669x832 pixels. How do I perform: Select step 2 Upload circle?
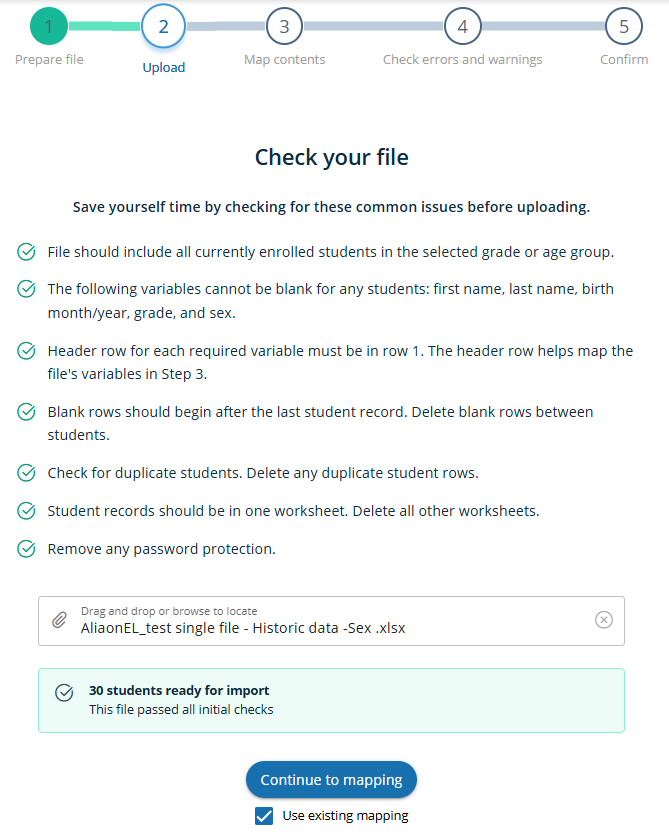(x=163, y=27)
